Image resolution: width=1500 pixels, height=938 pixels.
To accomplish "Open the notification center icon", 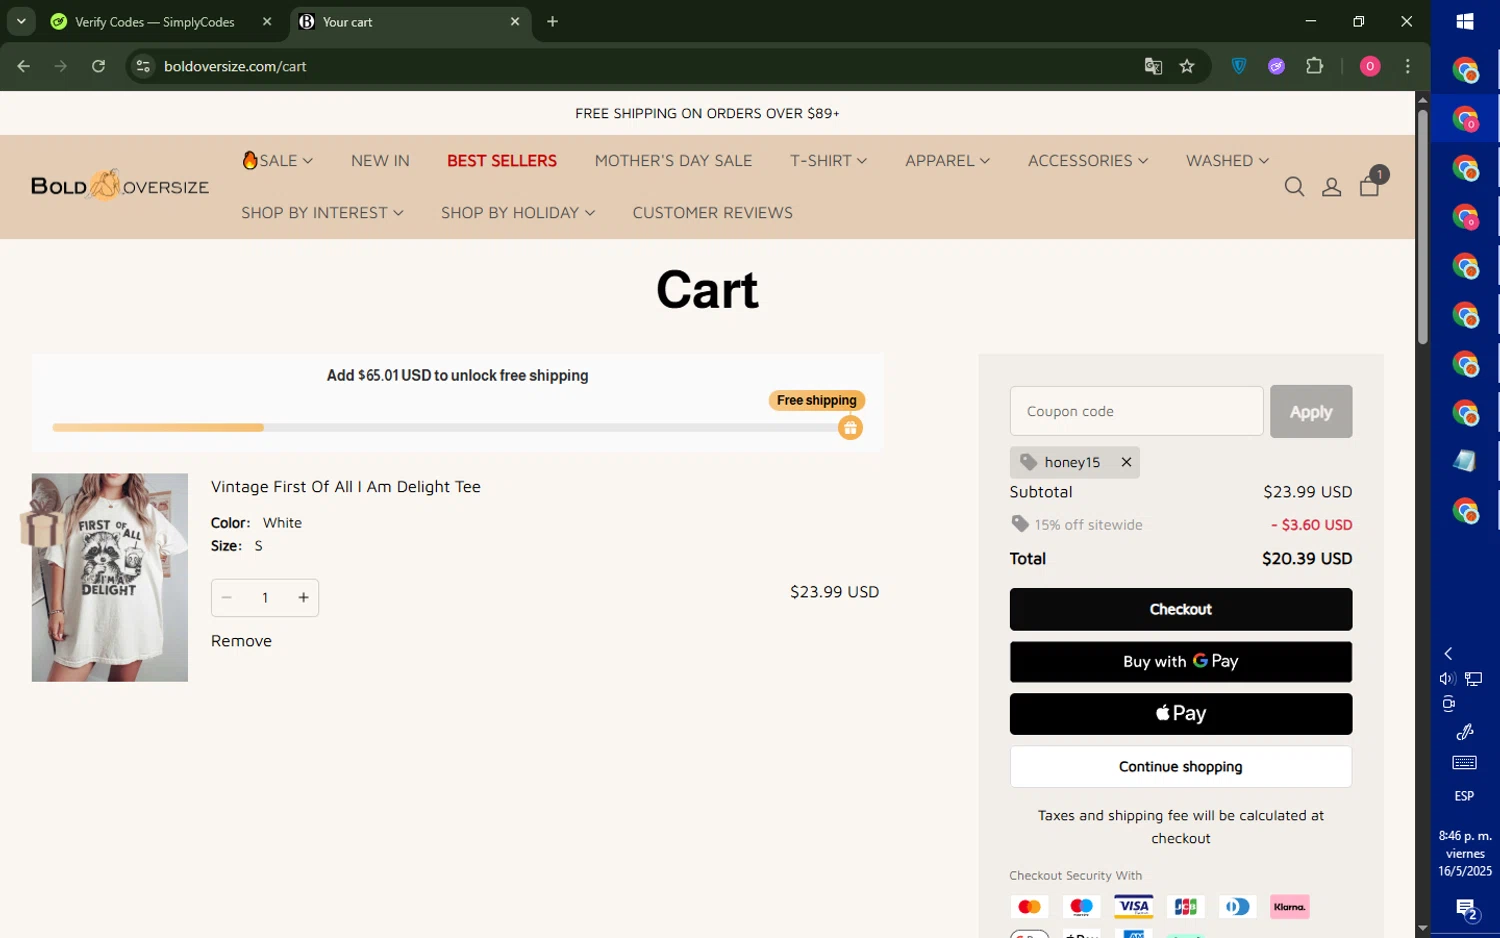I will (x=1466, y=910).
